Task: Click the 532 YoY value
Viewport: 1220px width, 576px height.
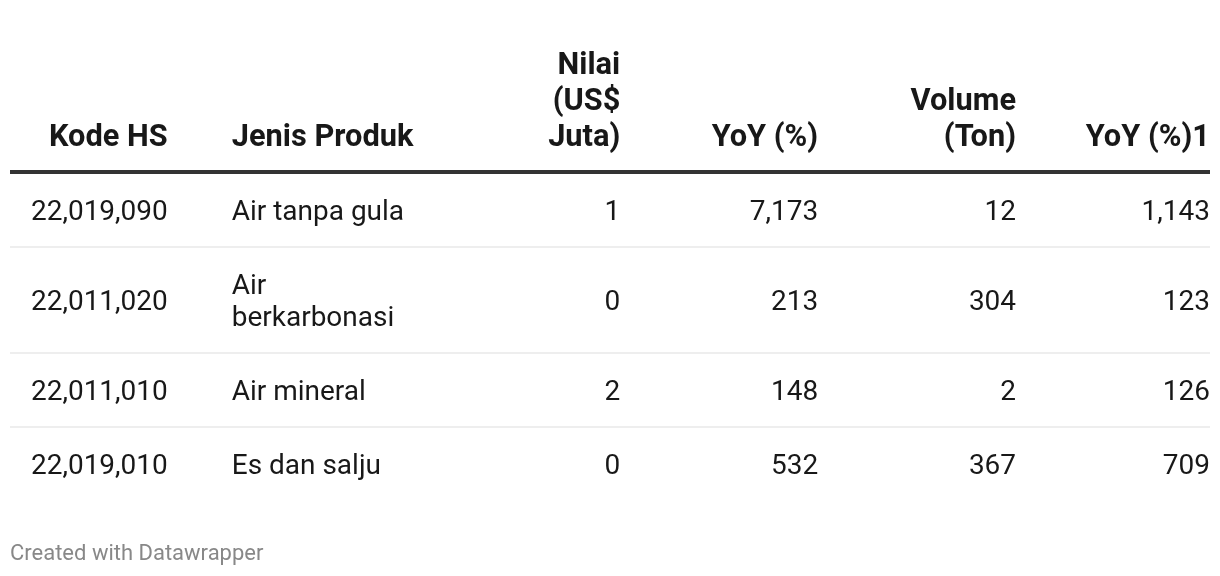Action: point(794,464)
